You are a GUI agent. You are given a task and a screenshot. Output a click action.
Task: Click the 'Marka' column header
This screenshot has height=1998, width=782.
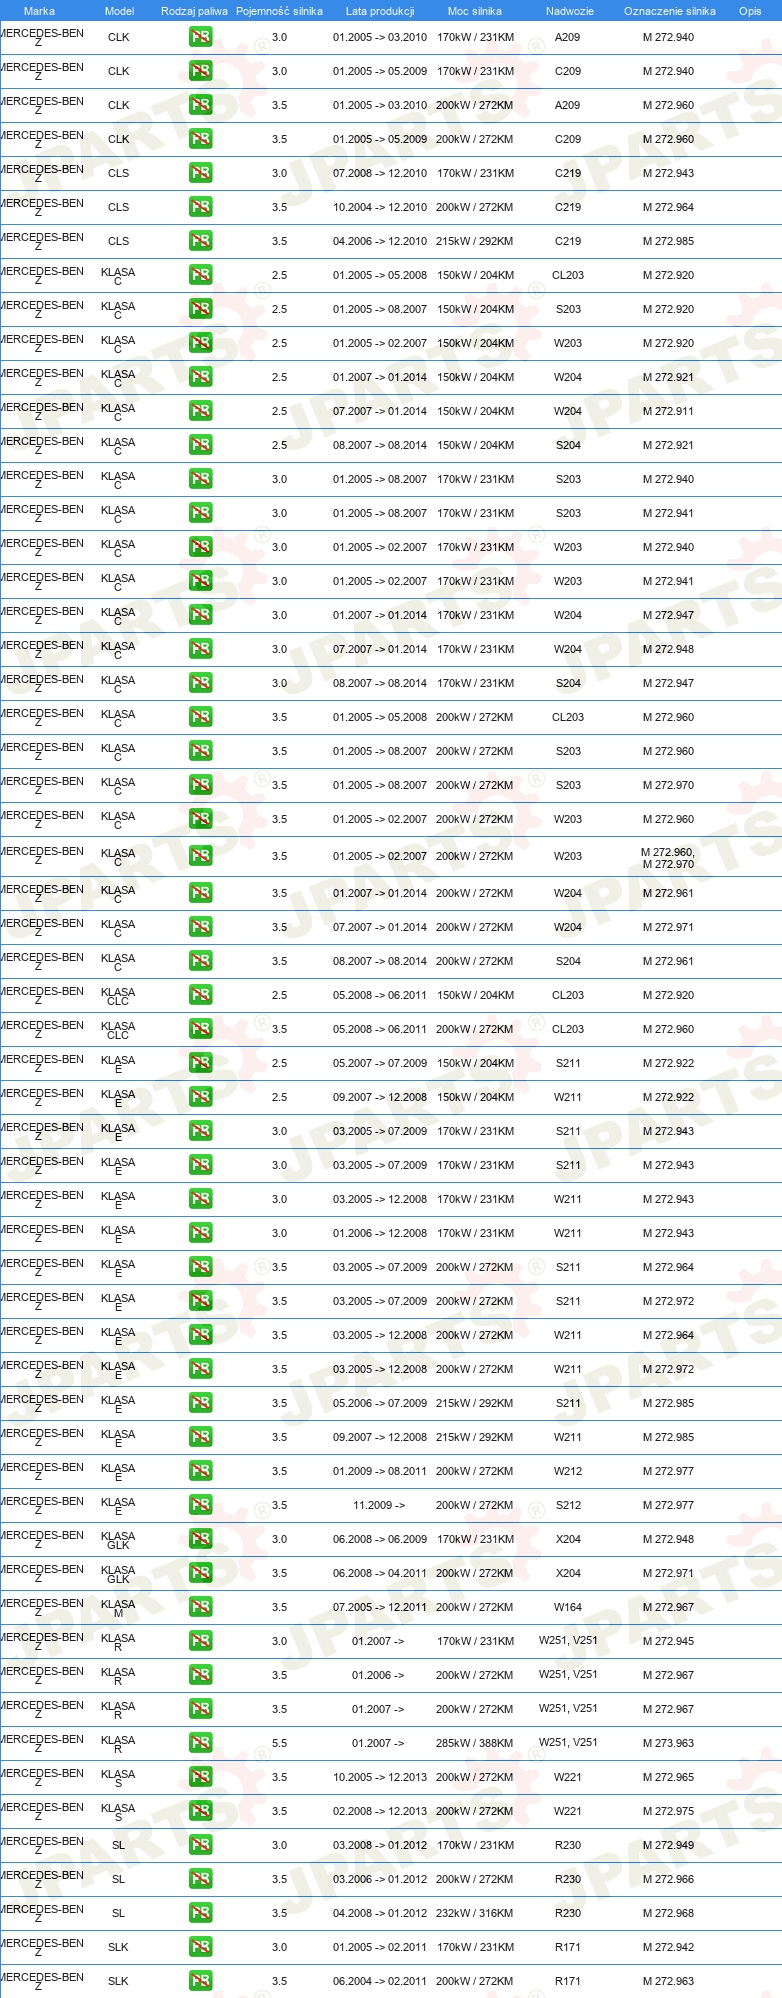coord(39,11)
